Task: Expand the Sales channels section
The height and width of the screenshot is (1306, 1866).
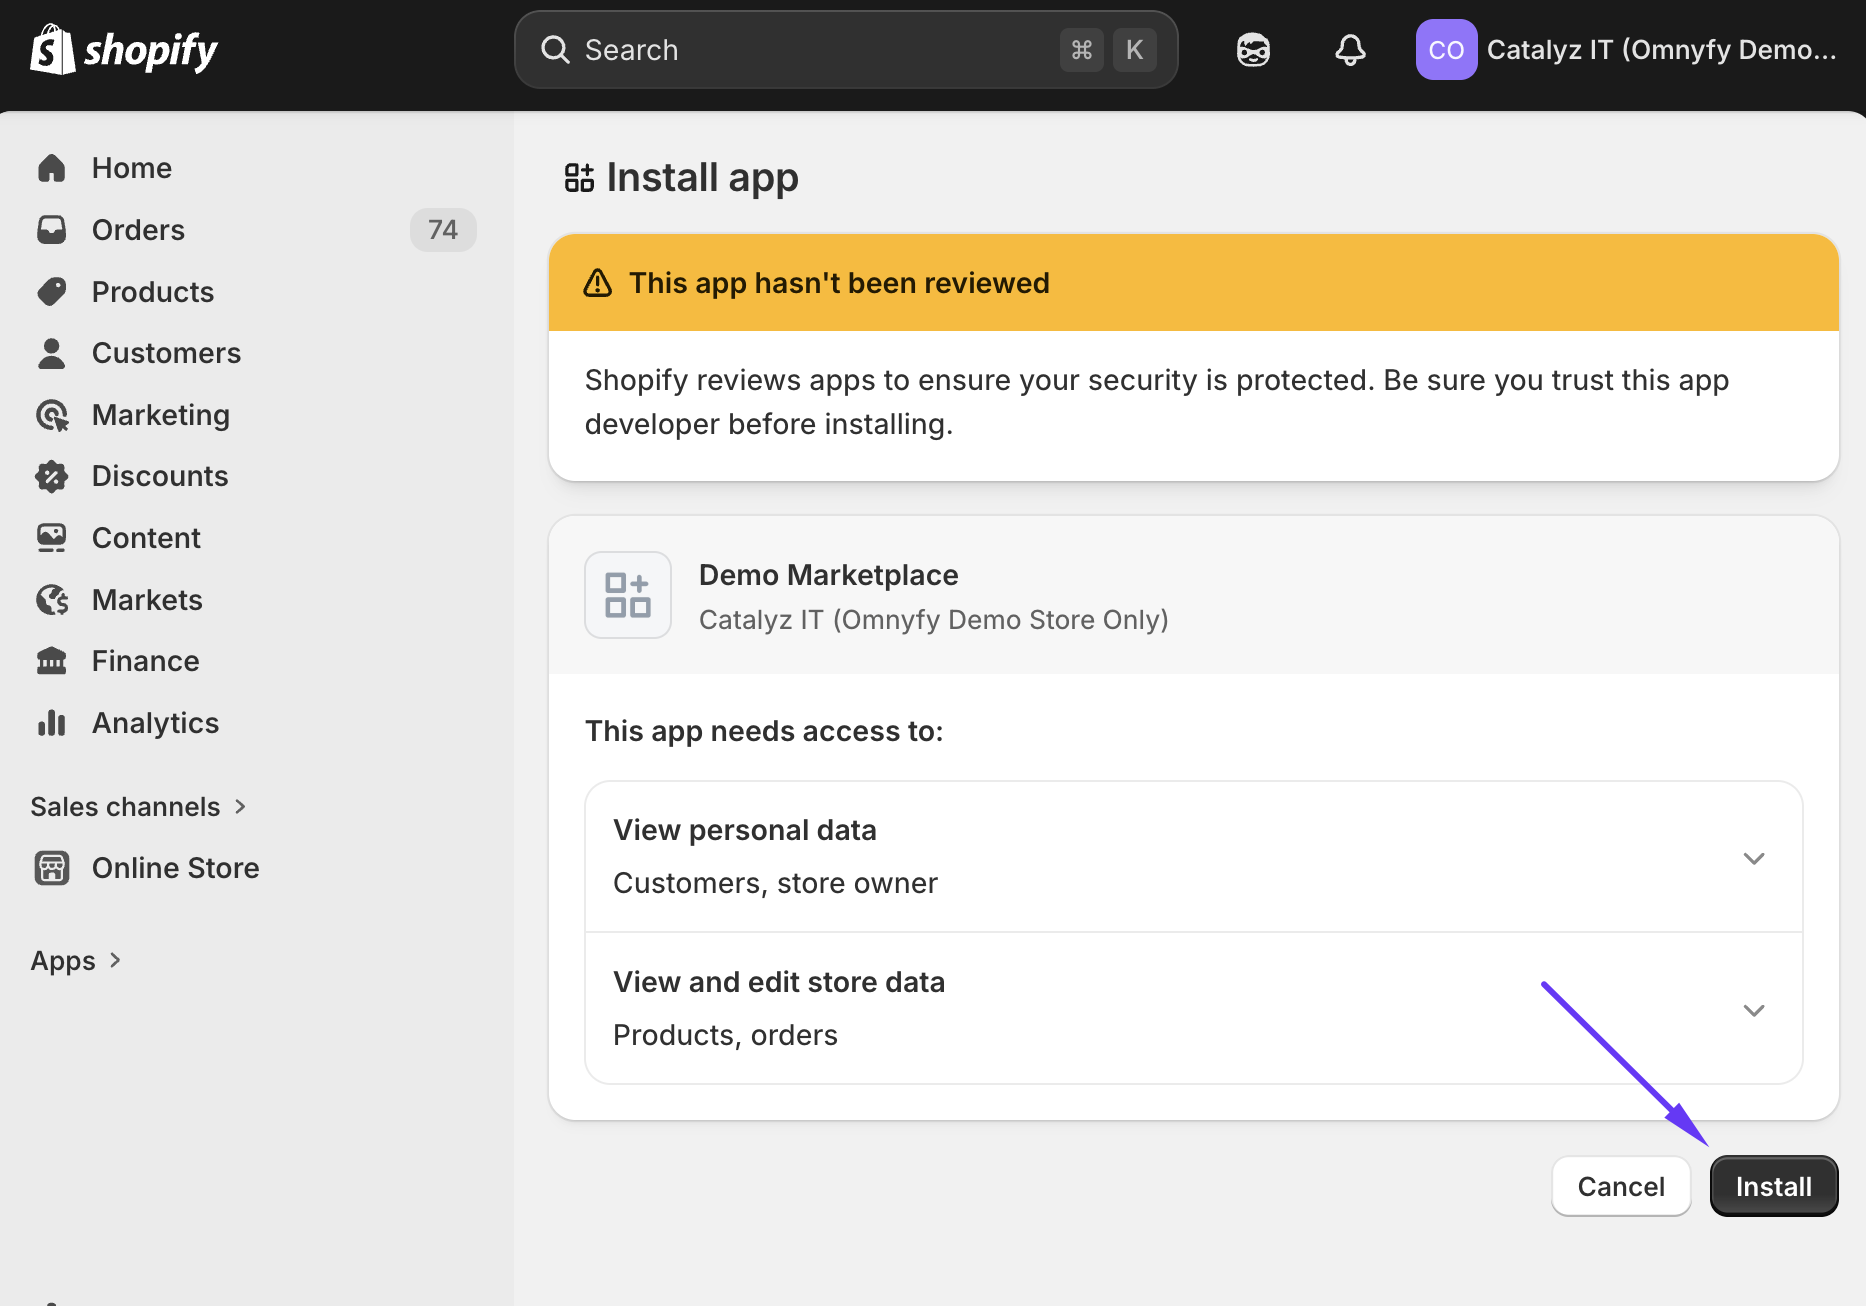Action: pyautogui.click(x=138, y=807)
